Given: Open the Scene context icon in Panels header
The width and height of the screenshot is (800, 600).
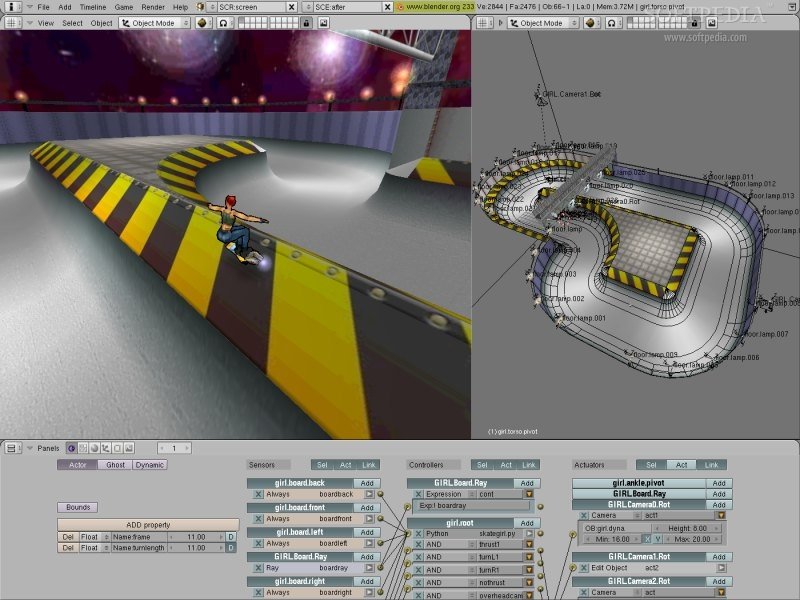Looking at the screenshot, I should coord(127,448).
